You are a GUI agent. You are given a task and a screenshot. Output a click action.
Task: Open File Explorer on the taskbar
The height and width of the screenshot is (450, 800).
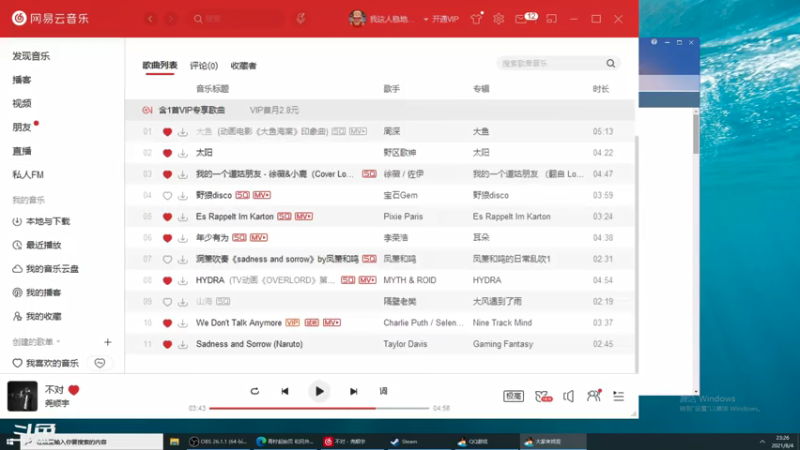point(174,442)
